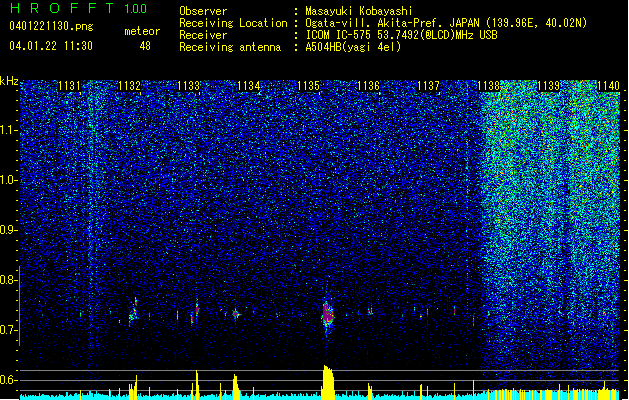Click the 'meteor' label above the count
The width and height of the screenshot is (629, 400).
click(x=142, y=31)
